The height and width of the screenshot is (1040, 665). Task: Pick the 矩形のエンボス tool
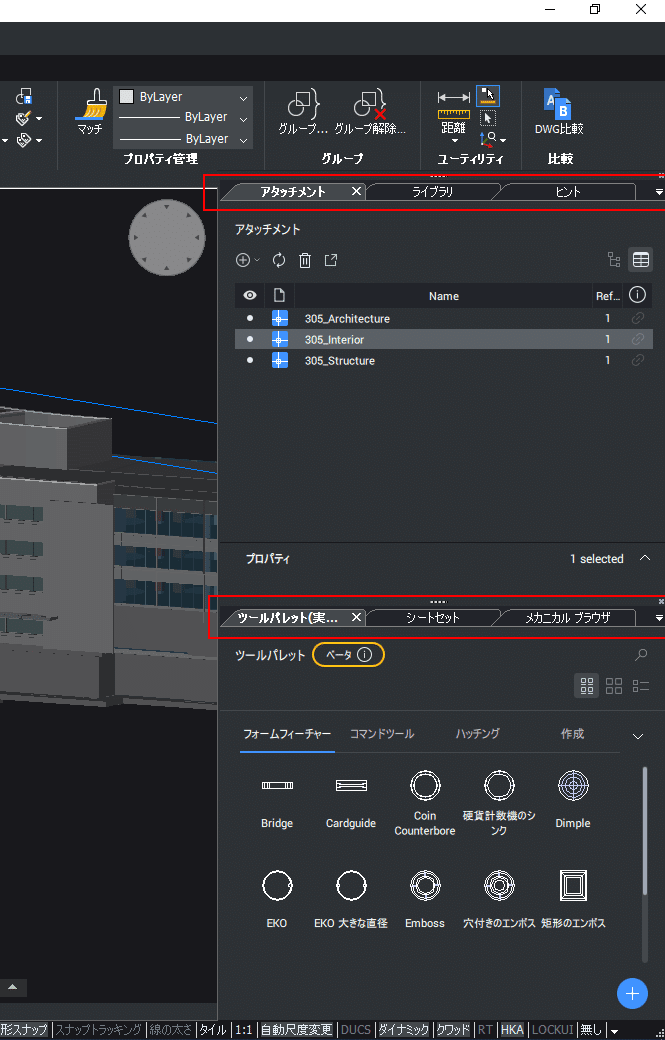(573, 899)
